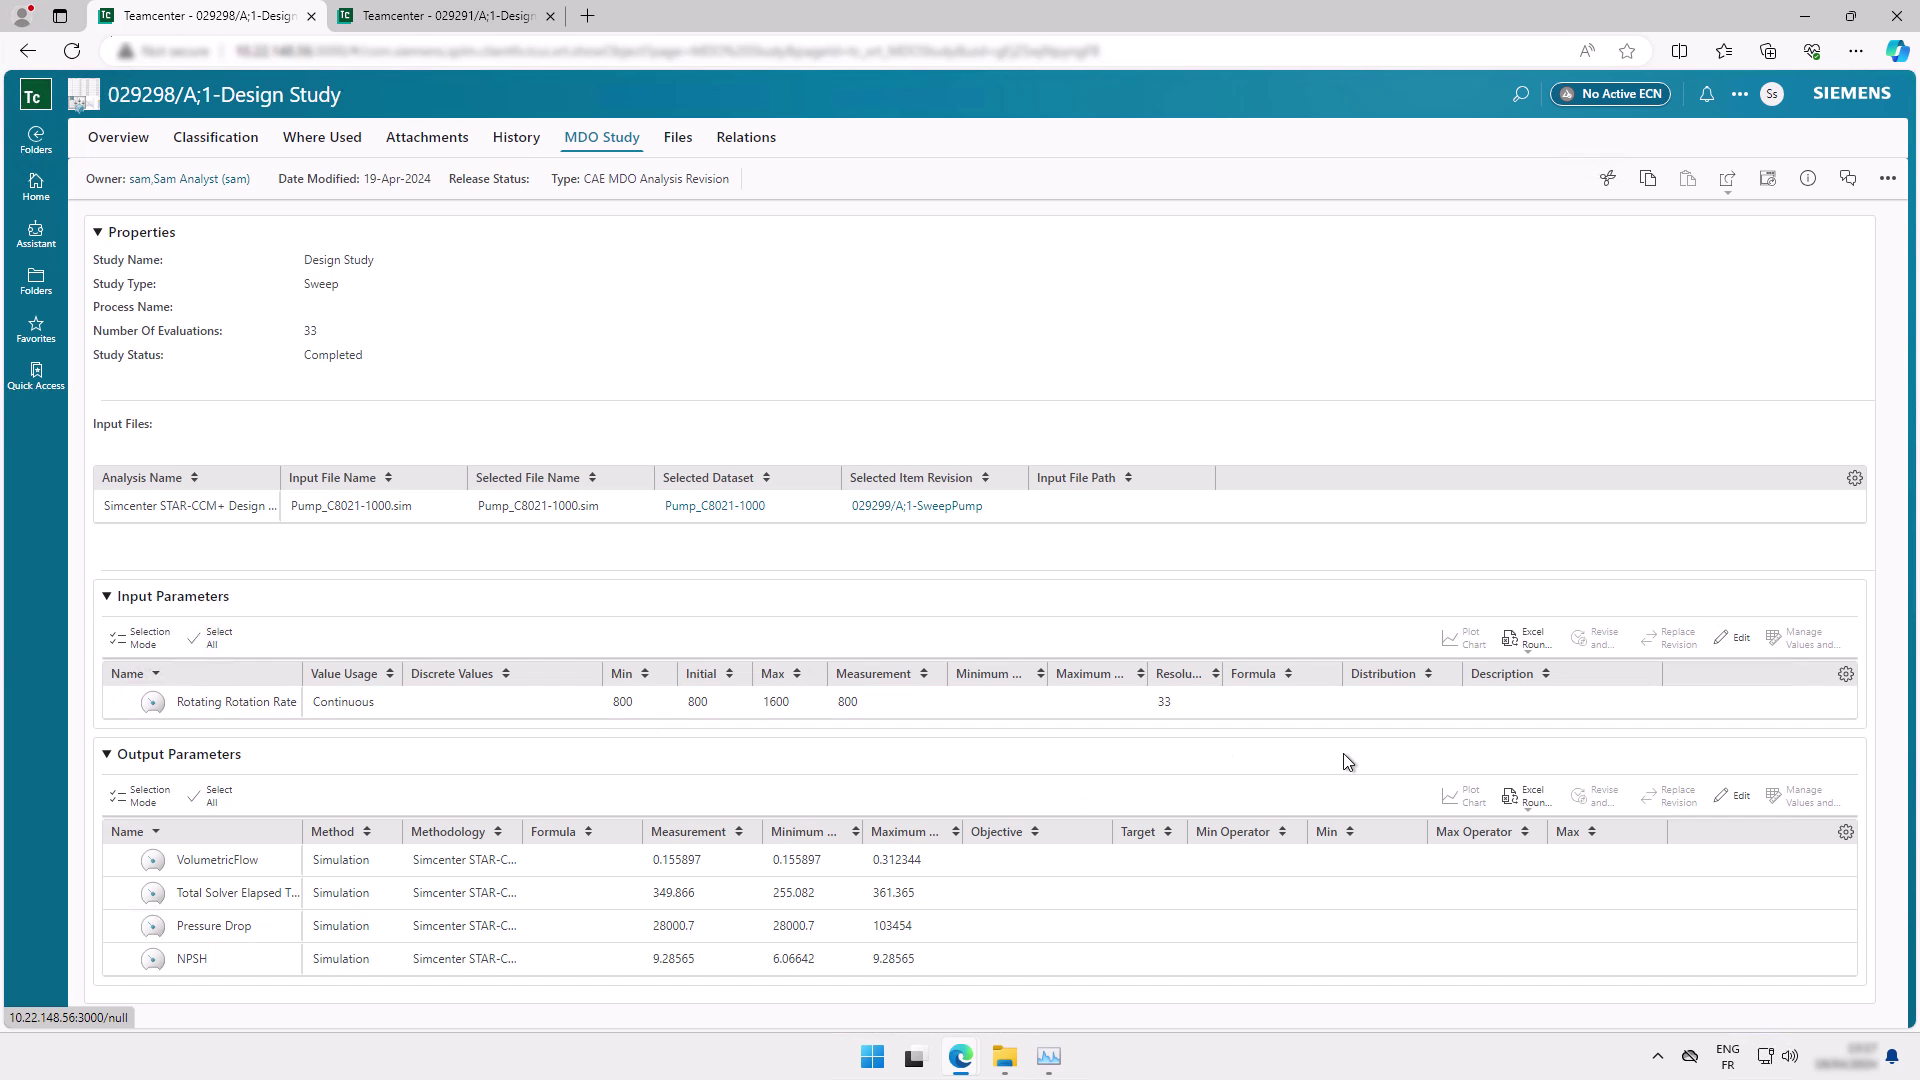Select the Copy icon on the revision toolbar
The width and height of the screenshot is (1920, 1080).
[x=1648, y=178]
